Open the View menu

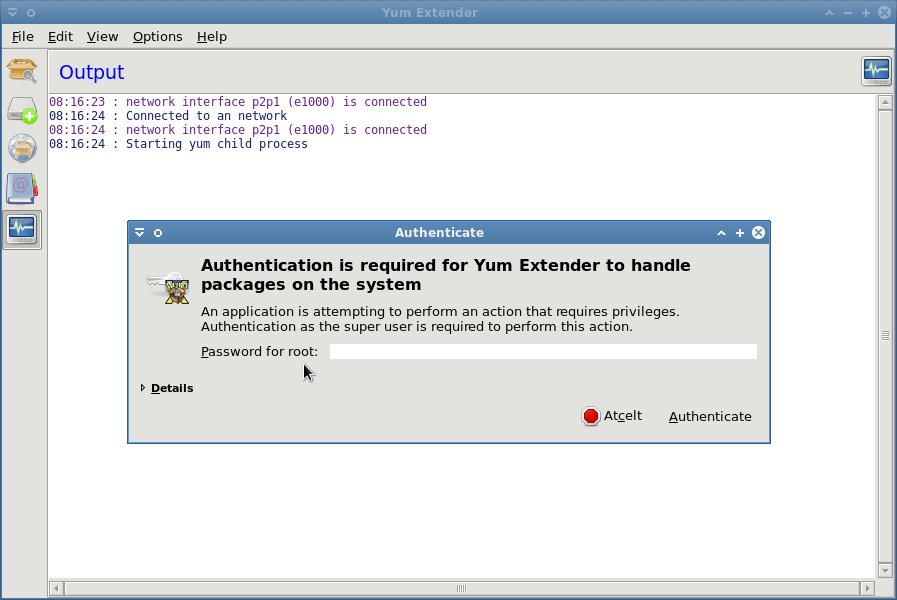tap(102, 37)
